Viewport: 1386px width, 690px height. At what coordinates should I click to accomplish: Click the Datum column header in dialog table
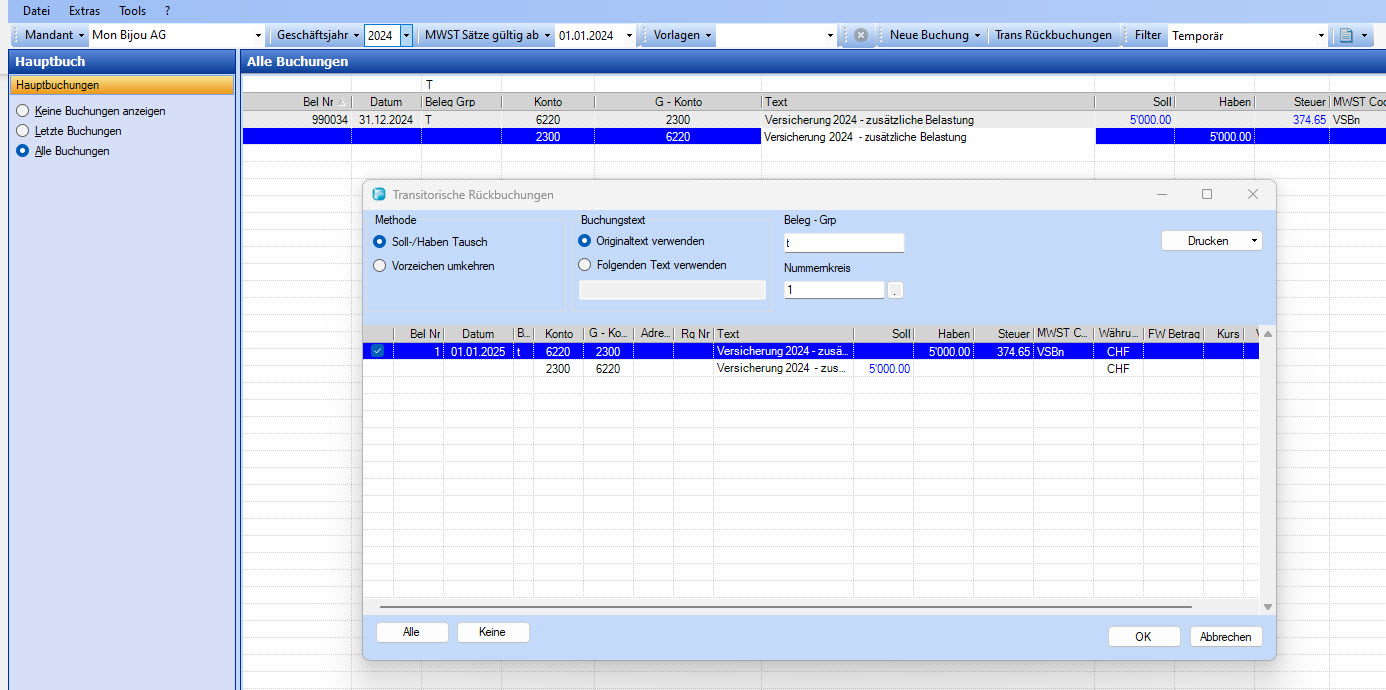(478, 334)
